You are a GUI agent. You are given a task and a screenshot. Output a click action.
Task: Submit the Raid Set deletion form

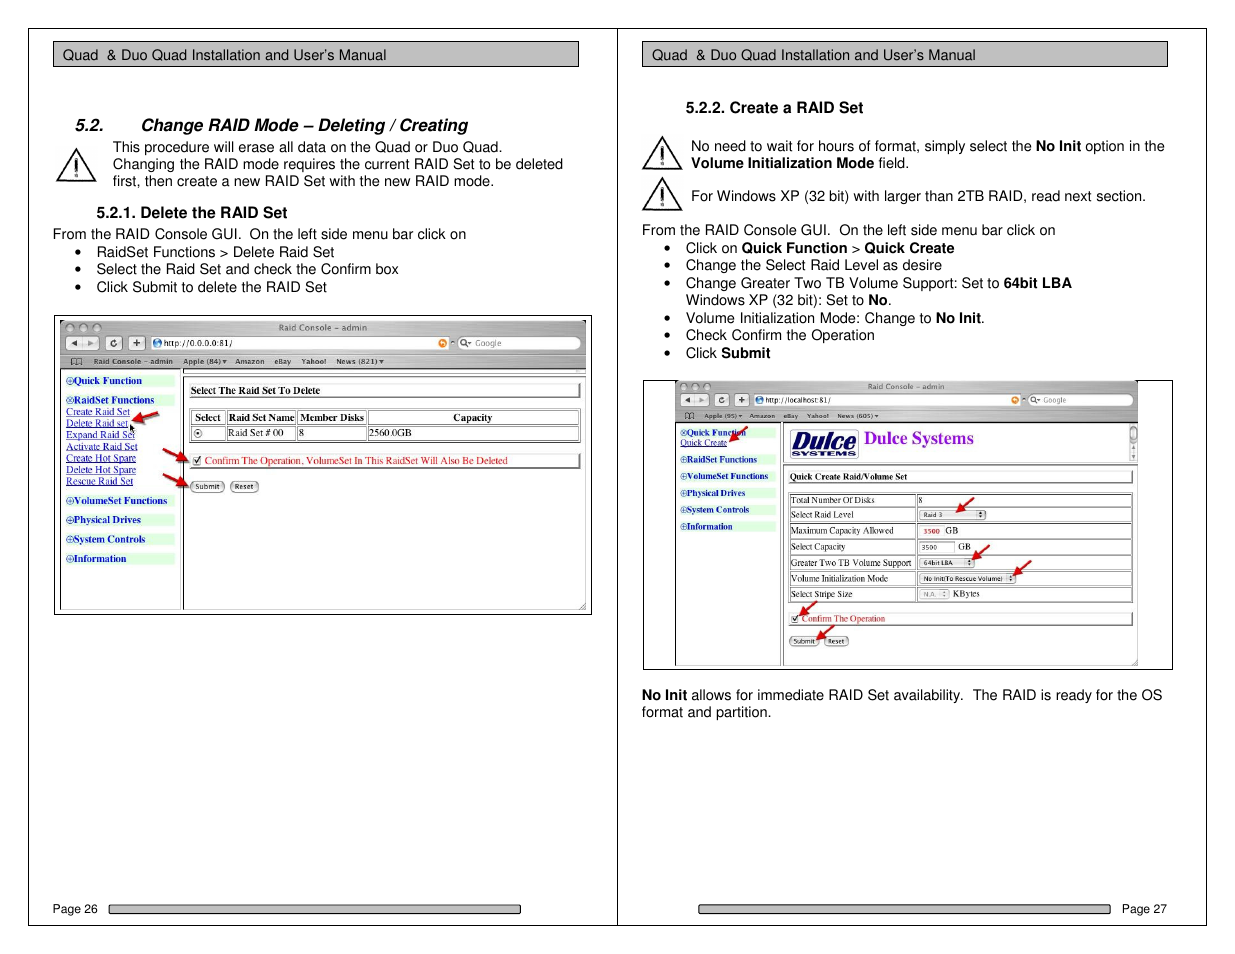coord(207,487)
